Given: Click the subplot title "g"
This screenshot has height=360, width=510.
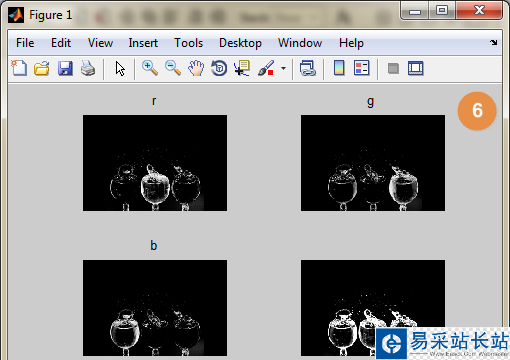Looking at the screenshot, I should (370, 102).
